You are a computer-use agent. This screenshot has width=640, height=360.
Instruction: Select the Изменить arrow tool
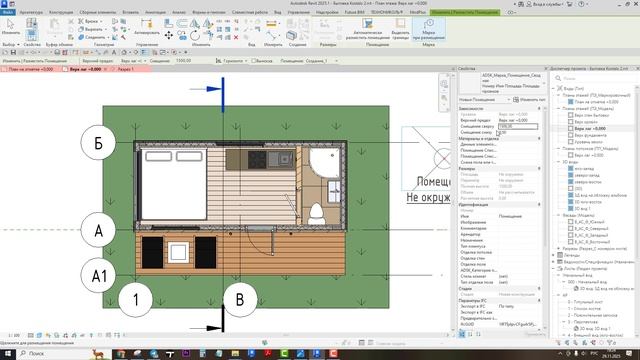[10, 26]
